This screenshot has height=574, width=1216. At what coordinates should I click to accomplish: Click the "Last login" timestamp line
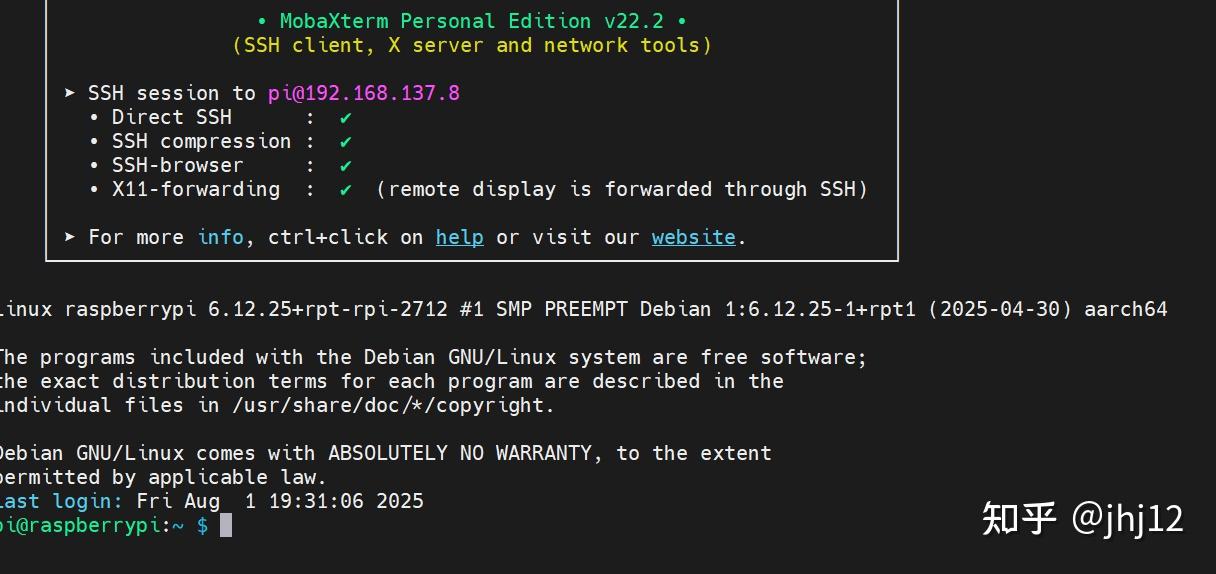279,501
